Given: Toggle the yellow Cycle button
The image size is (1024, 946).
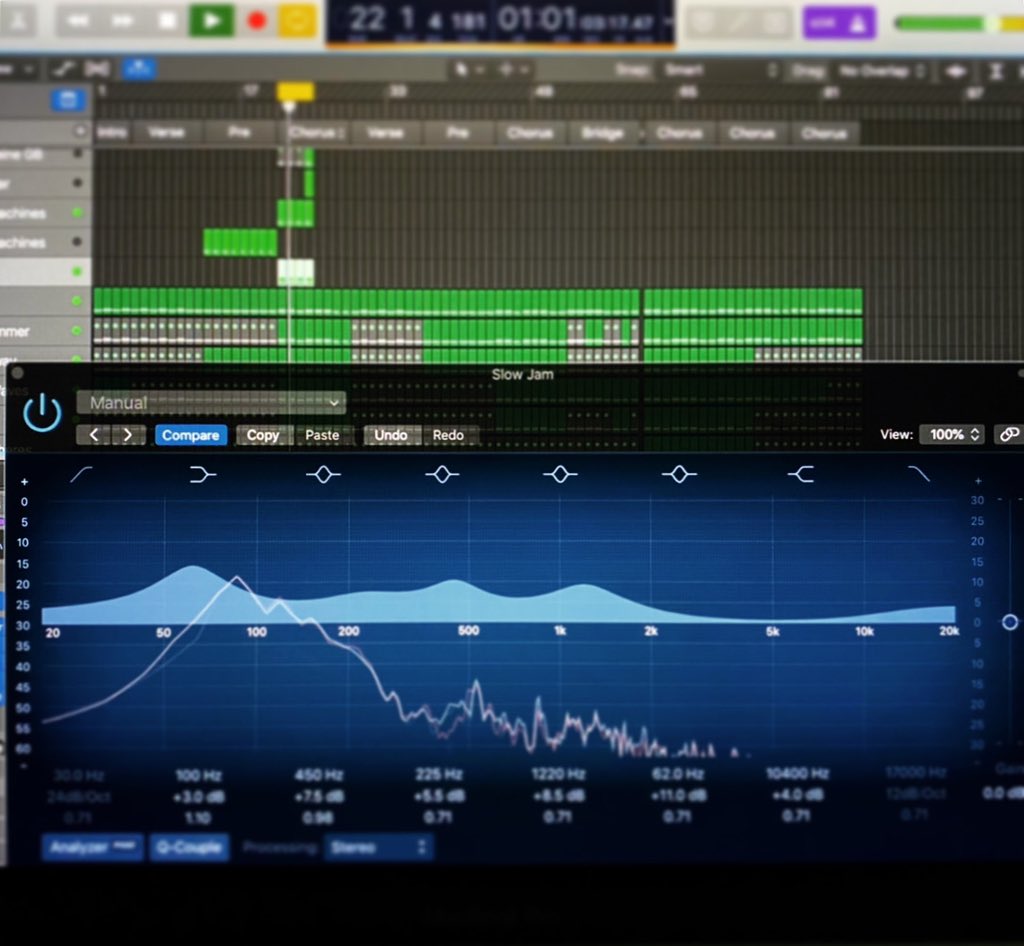Looking at the screenshot, I should [297, 20].
